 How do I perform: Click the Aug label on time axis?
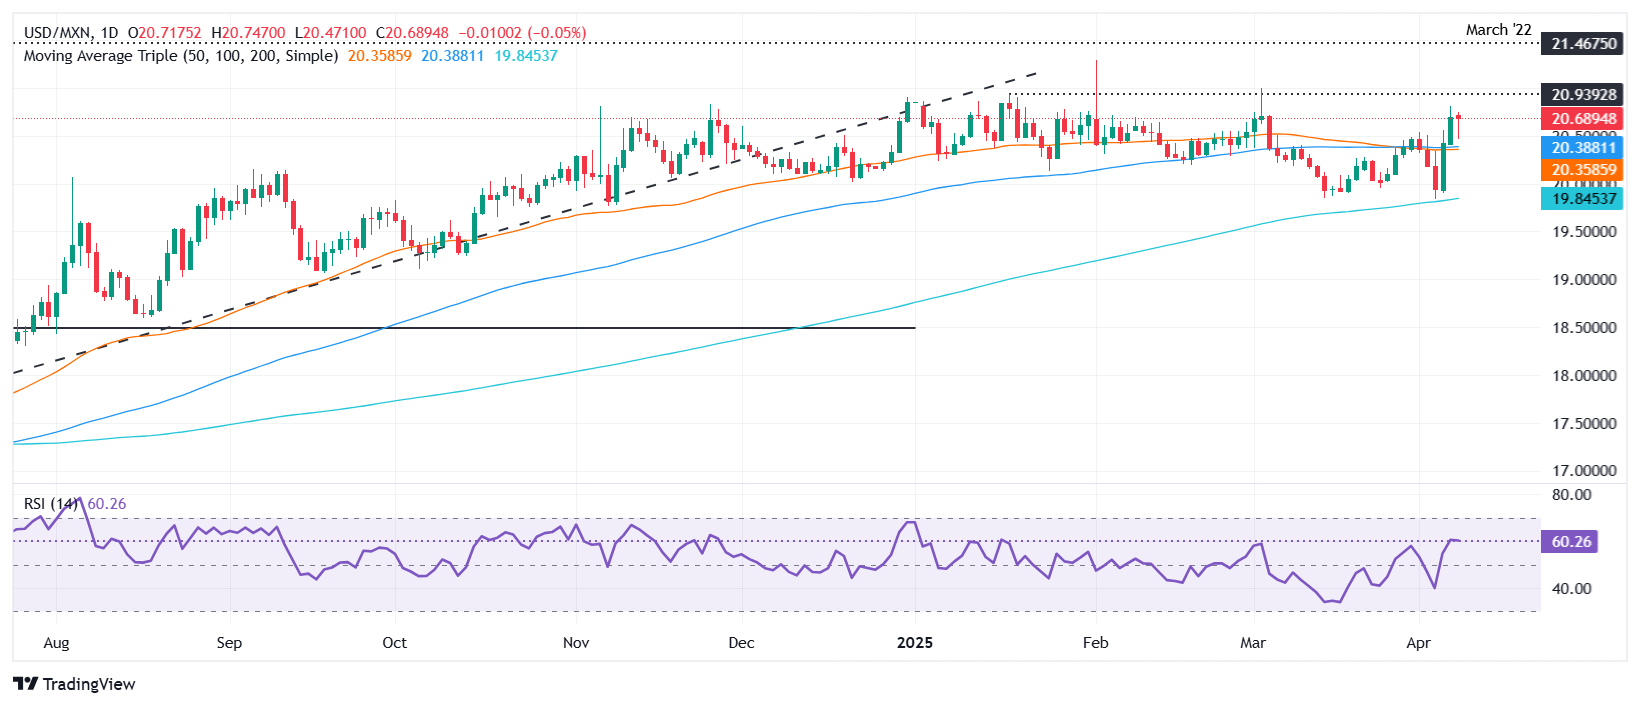57,642
